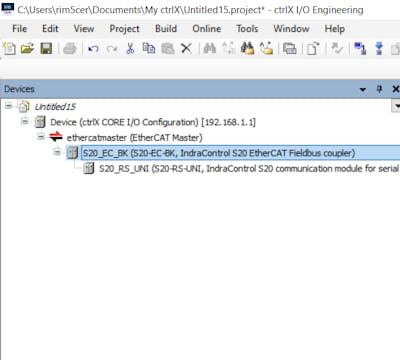The height and width of the screenshot is (360, 400).
Task: Delete the selection with the X toolbar icon
Action: pyautogui.click(x=186, y=49)
